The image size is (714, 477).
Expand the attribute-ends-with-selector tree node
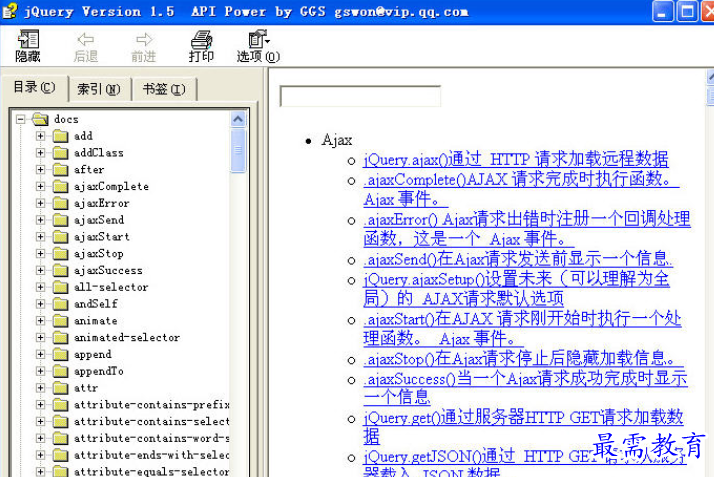(41, 455)
